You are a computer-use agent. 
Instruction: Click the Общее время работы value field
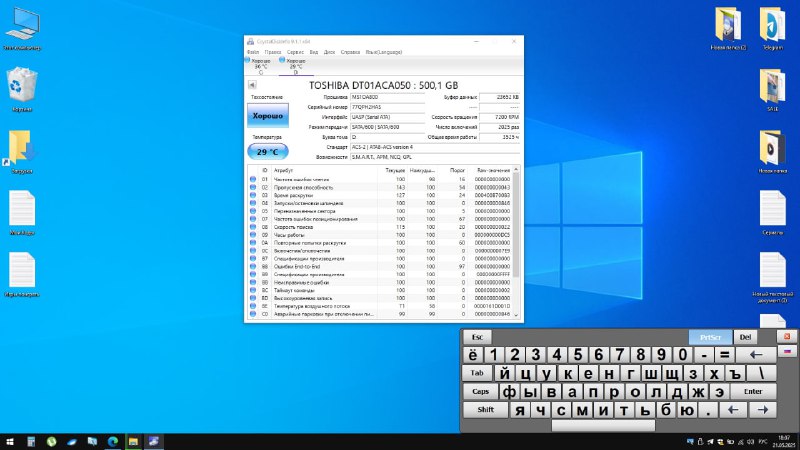[499, 137]
